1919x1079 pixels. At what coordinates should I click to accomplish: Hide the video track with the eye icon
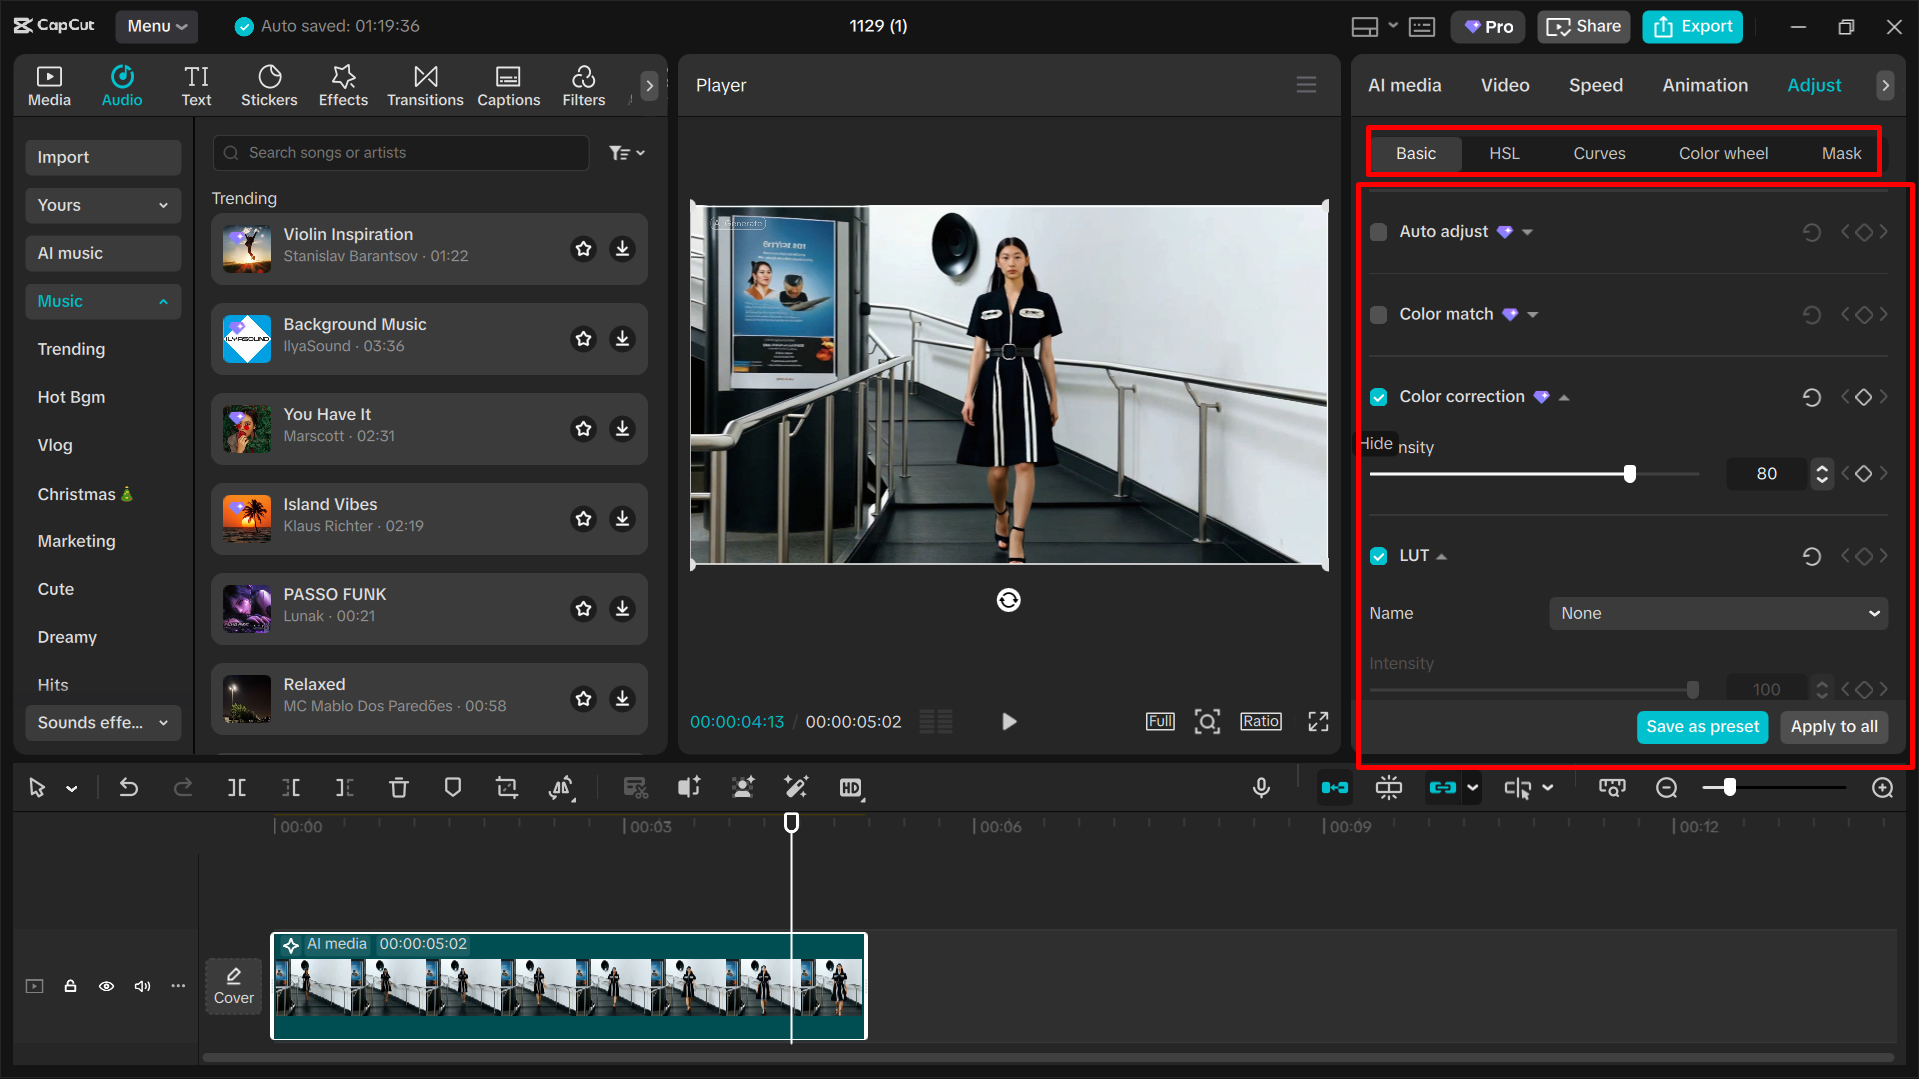tap(106, 986)
